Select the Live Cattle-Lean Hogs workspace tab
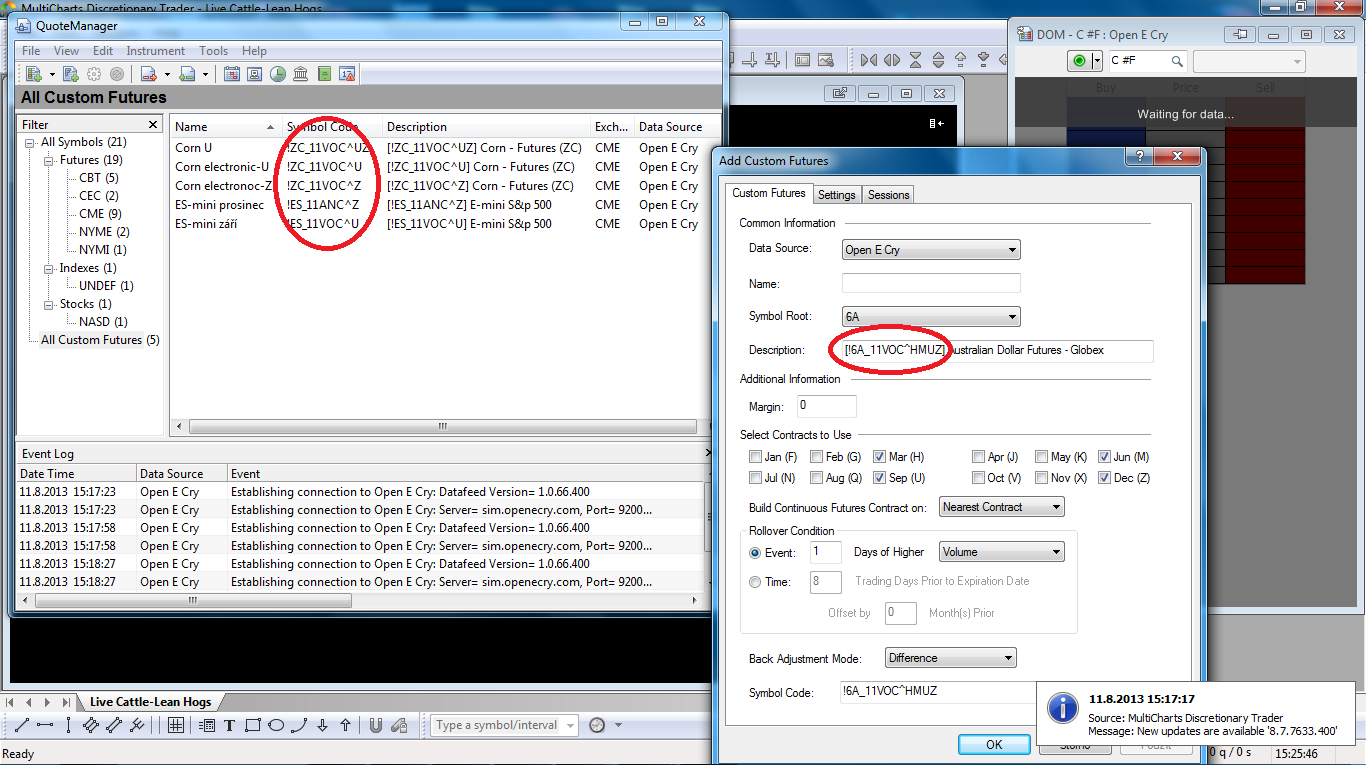The width and height of the screenshot is (1366, 765). coord(150,702)
